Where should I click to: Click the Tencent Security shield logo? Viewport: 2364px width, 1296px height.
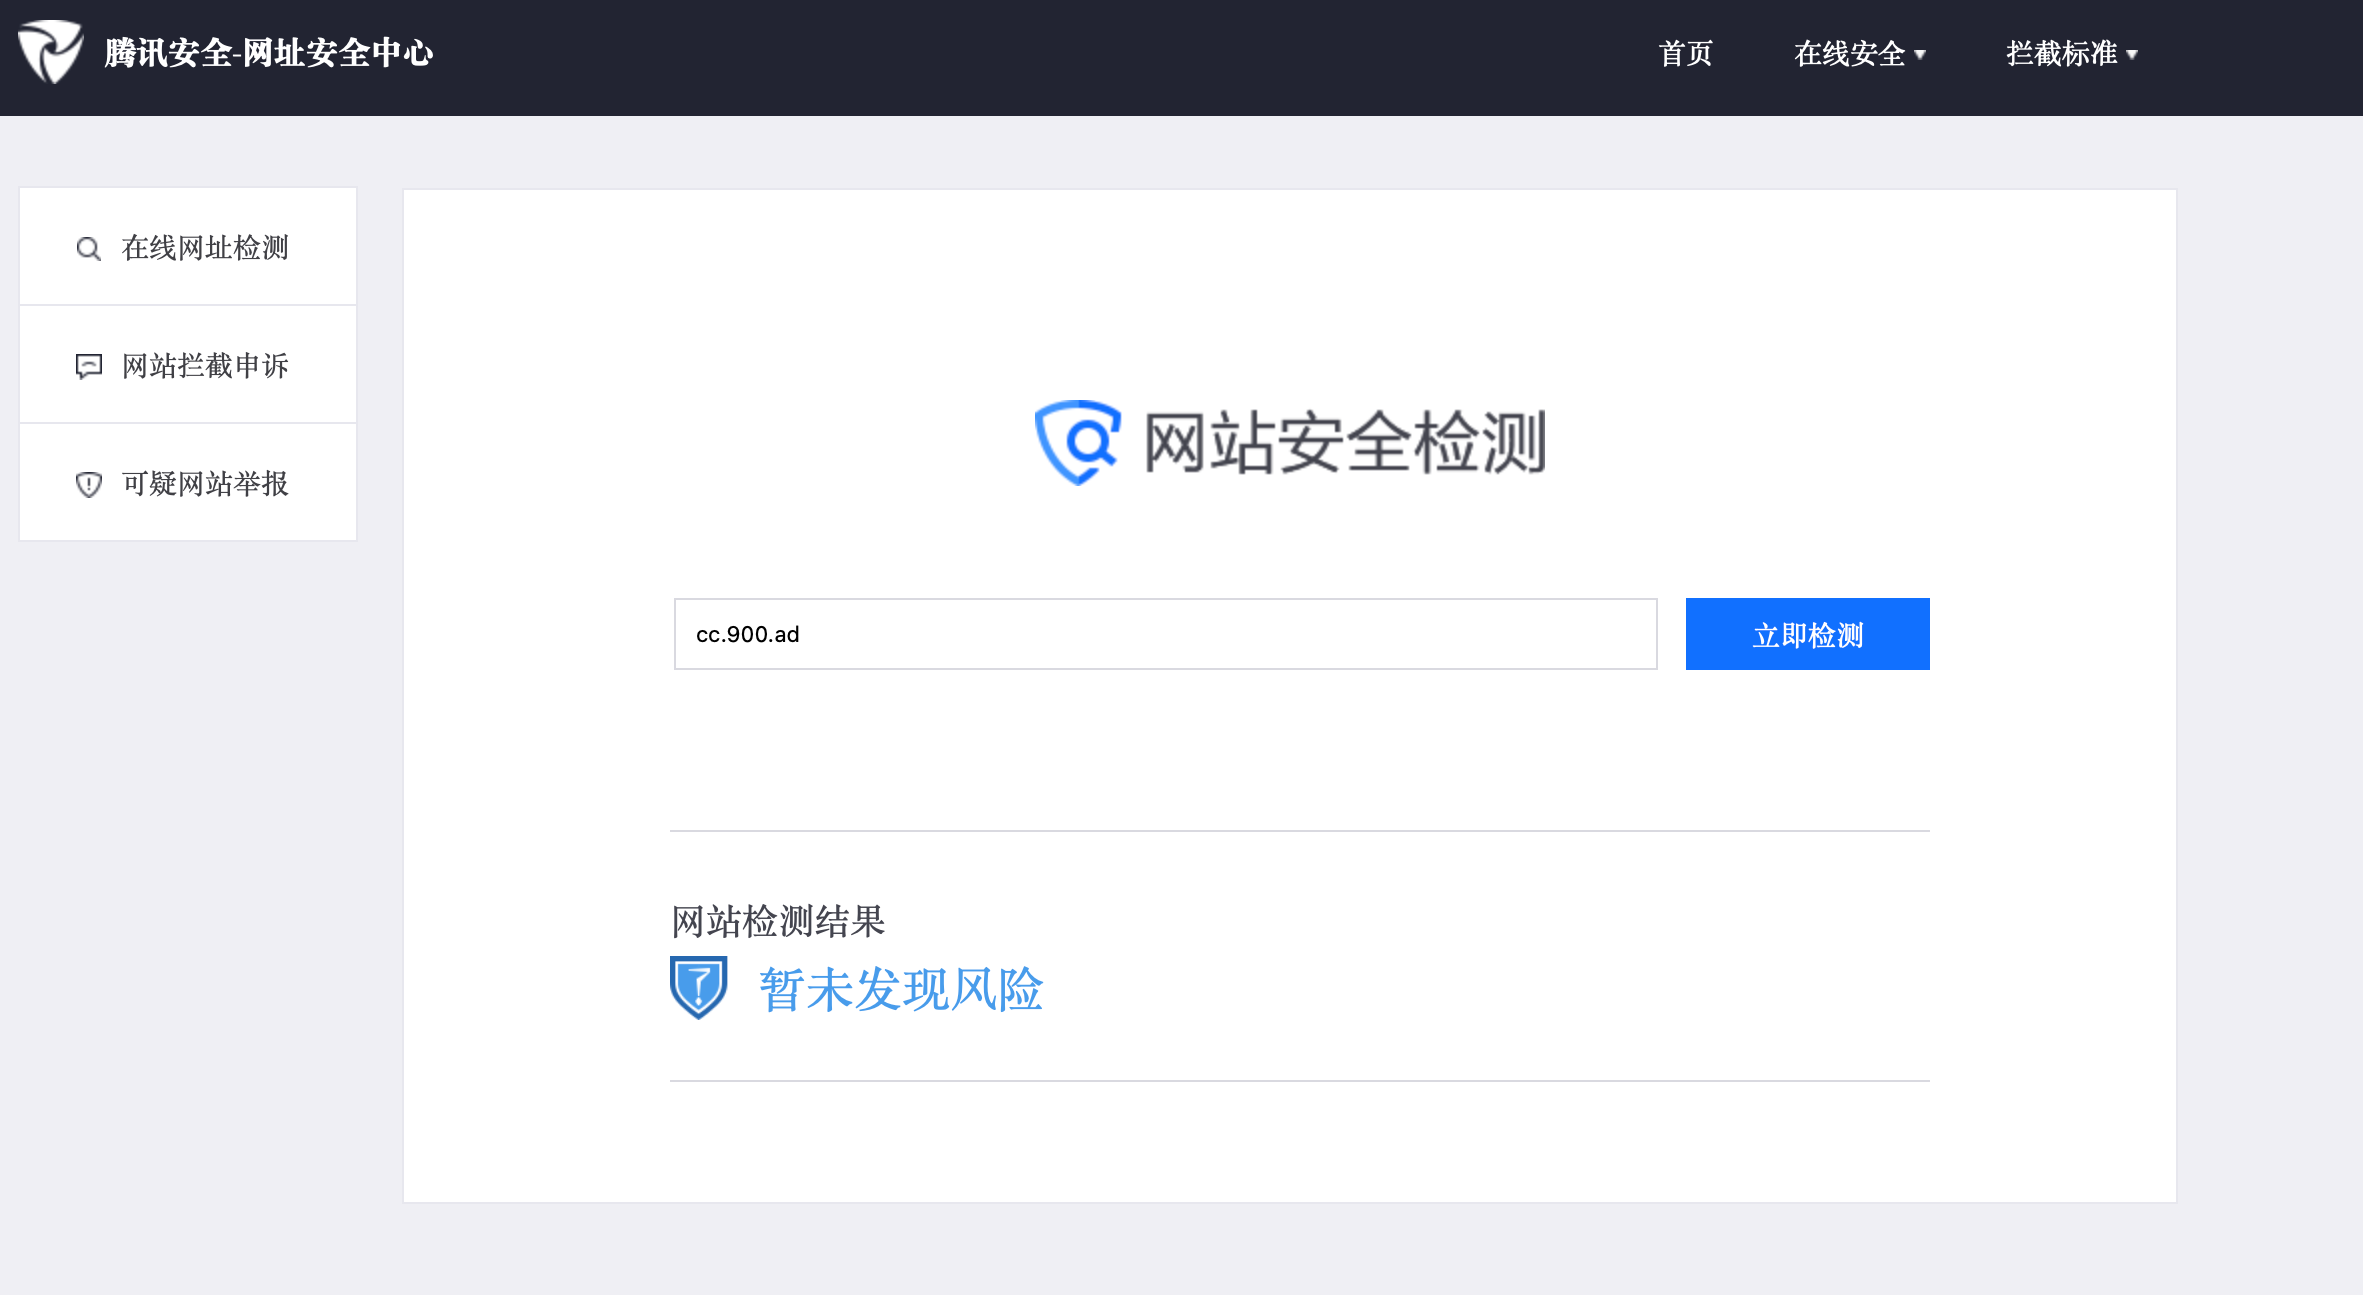point(50,52)
